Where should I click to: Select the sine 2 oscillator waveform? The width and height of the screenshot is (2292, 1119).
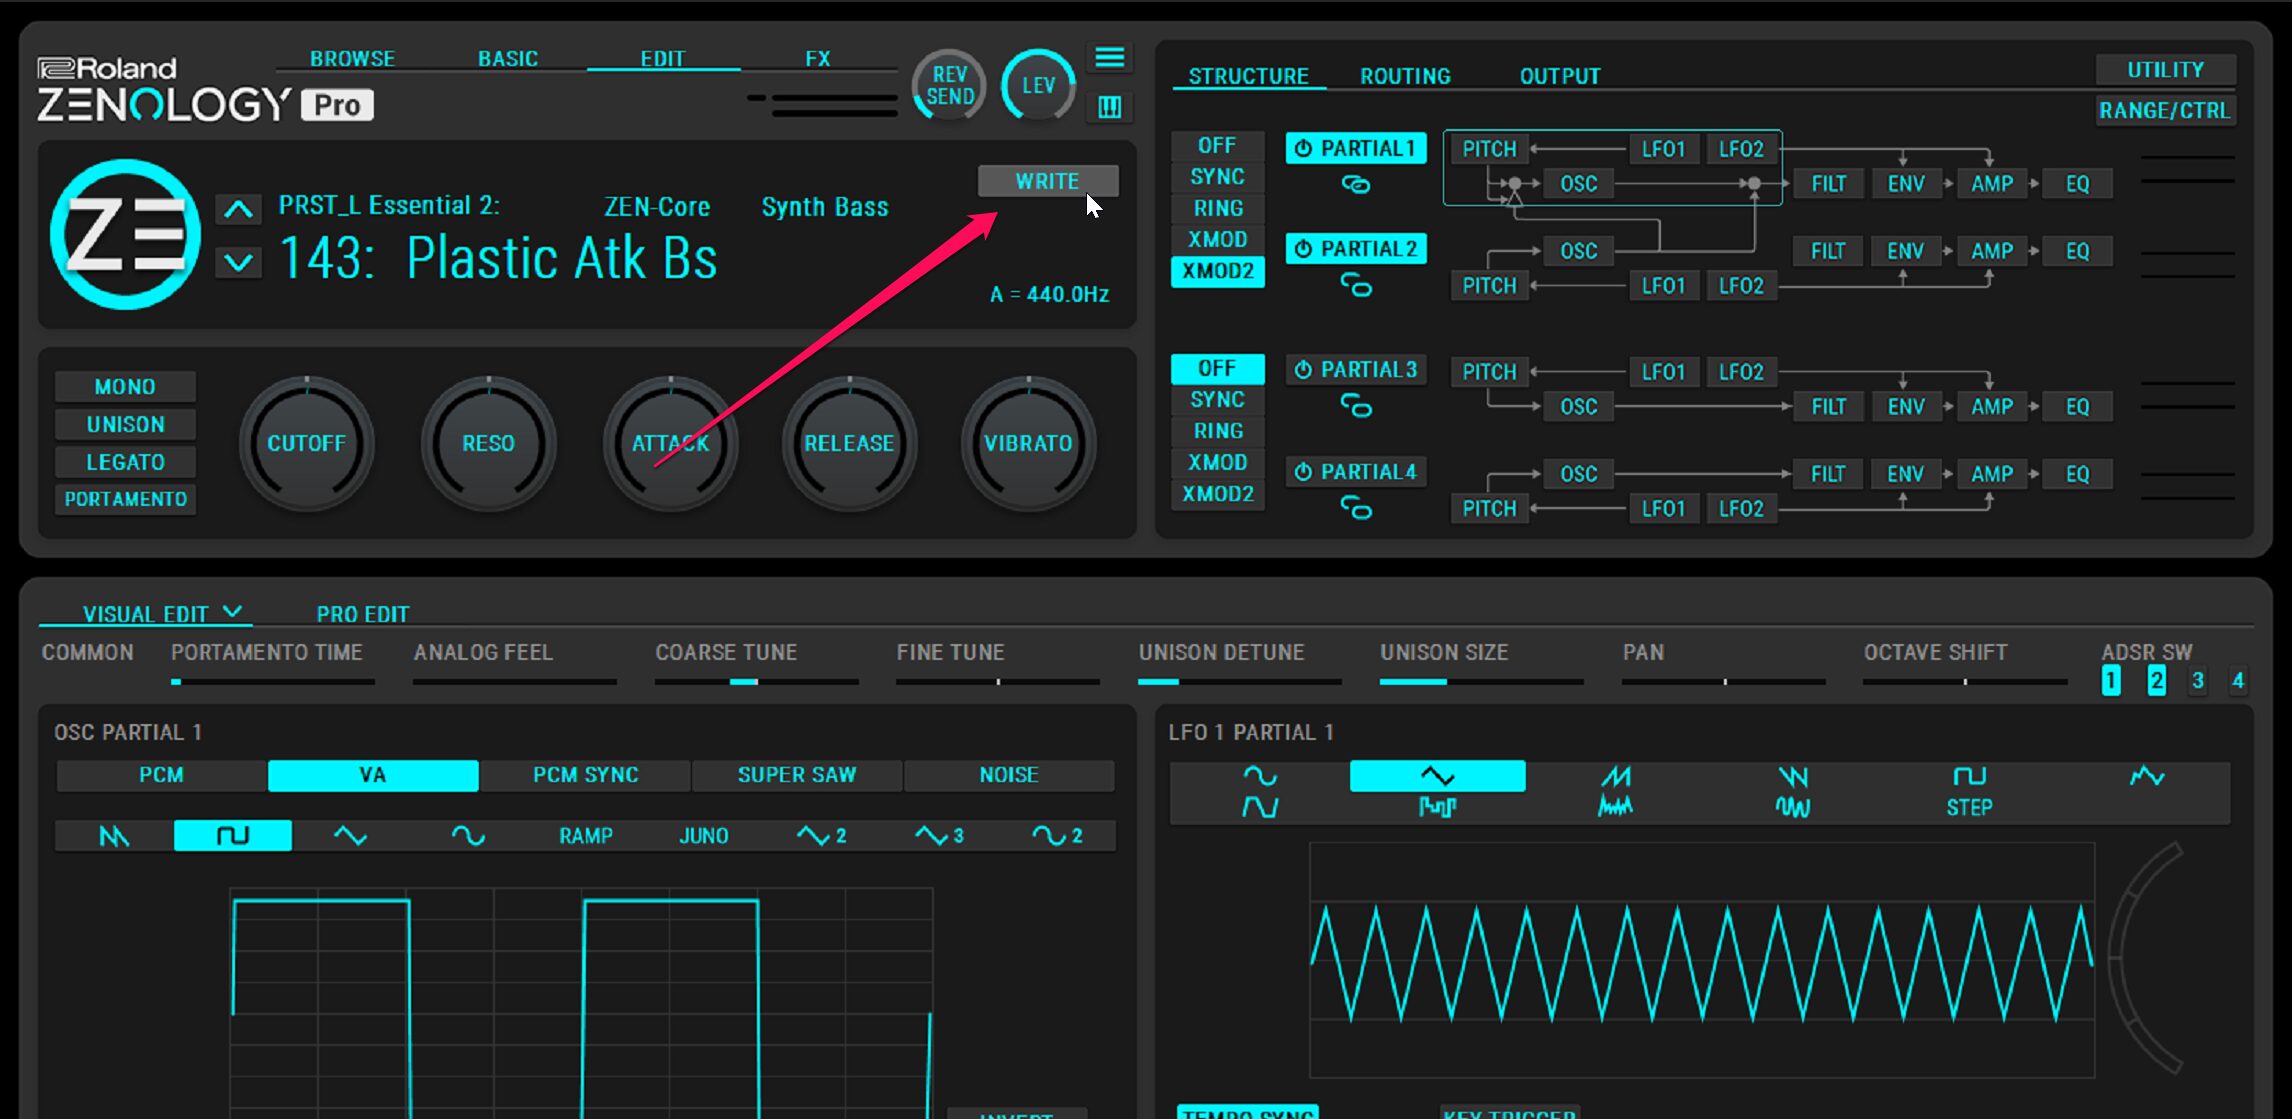click(1057, 835)
